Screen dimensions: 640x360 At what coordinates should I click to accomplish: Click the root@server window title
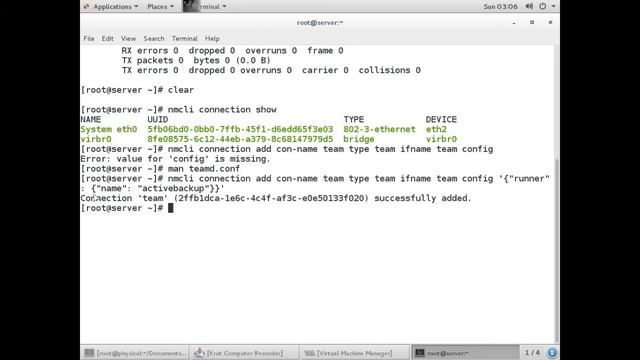(320, 23)
